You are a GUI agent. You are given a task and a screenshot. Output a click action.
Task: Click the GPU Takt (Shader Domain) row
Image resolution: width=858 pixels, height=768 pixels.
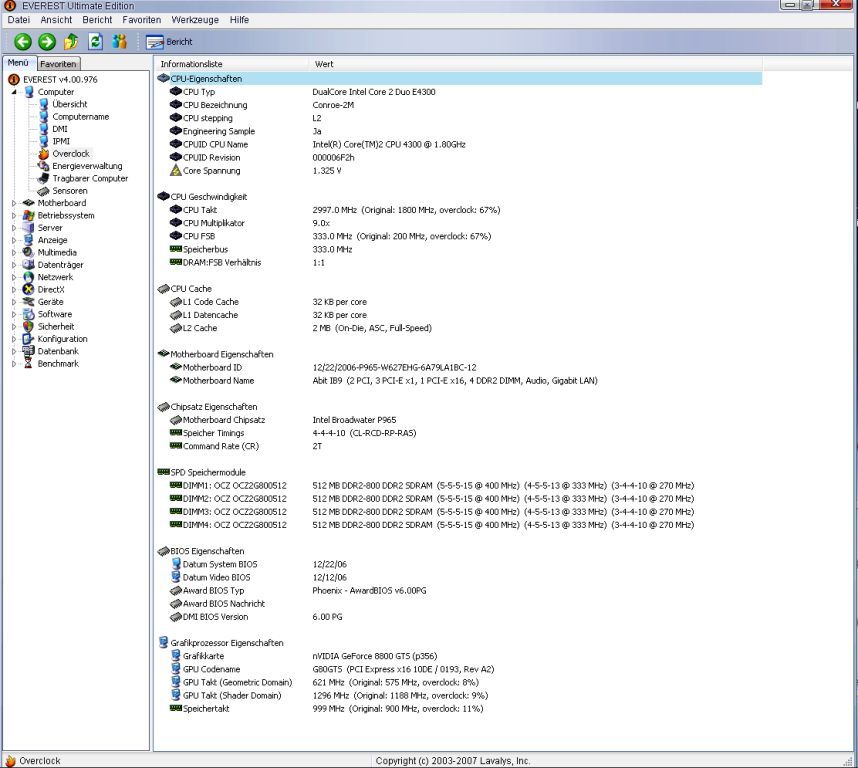coord(459,696)
